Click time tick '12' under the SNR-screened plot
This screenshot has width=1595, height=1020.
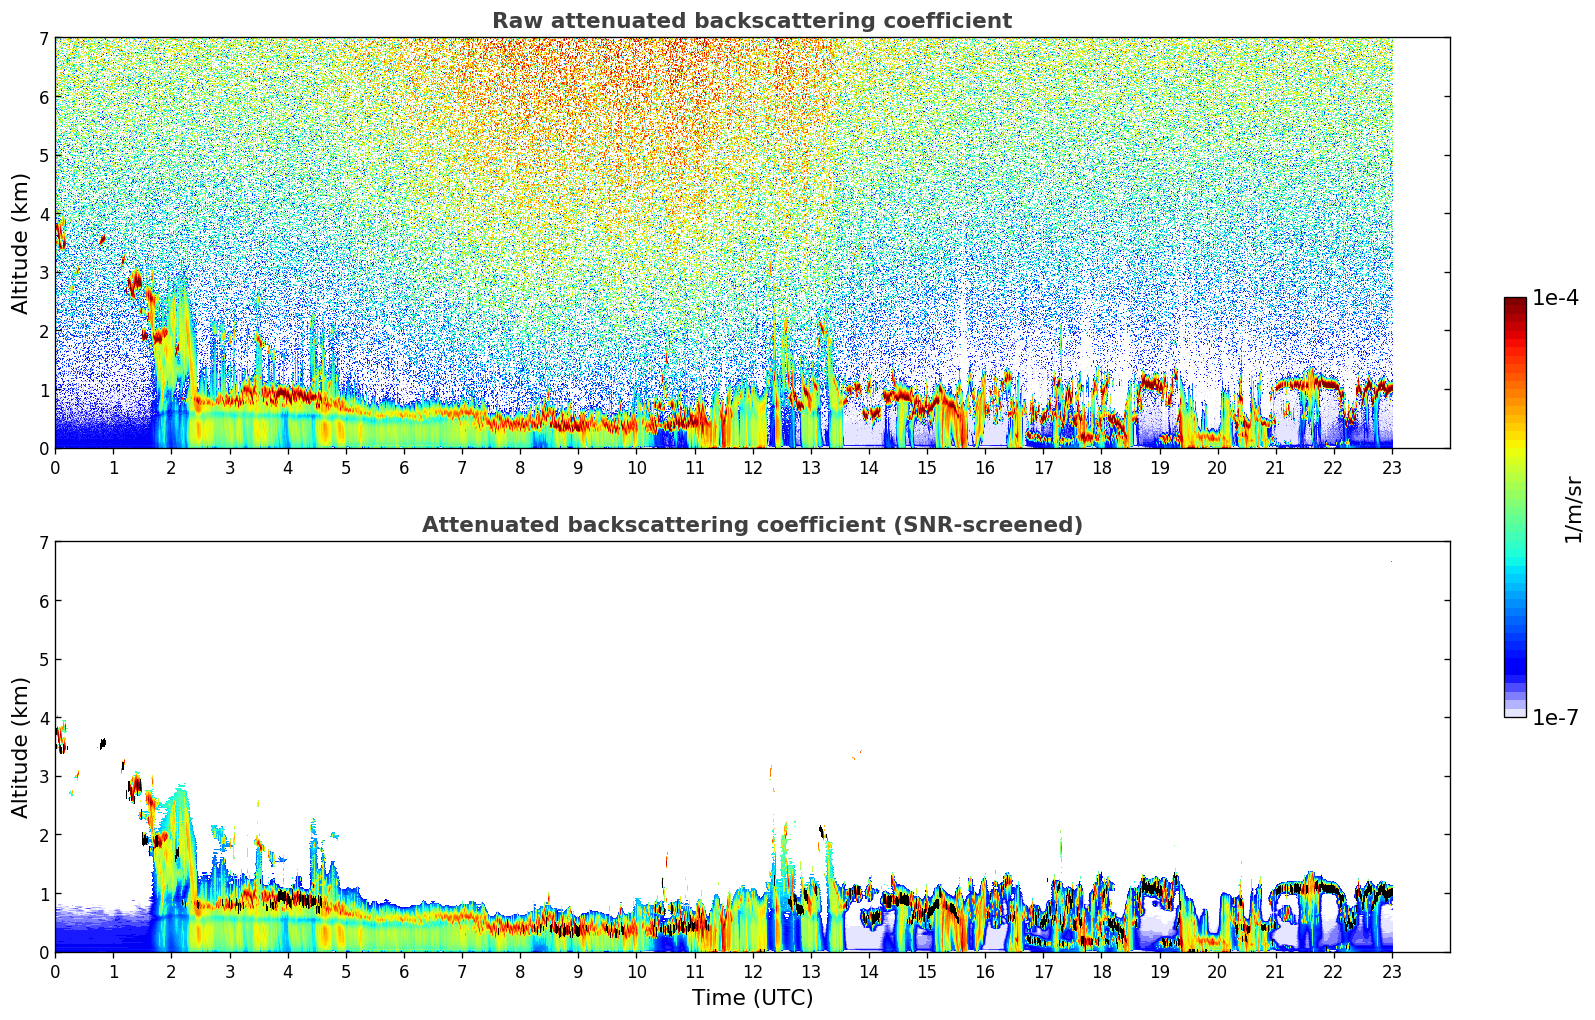pyautogui.click(x=752, y=971)
